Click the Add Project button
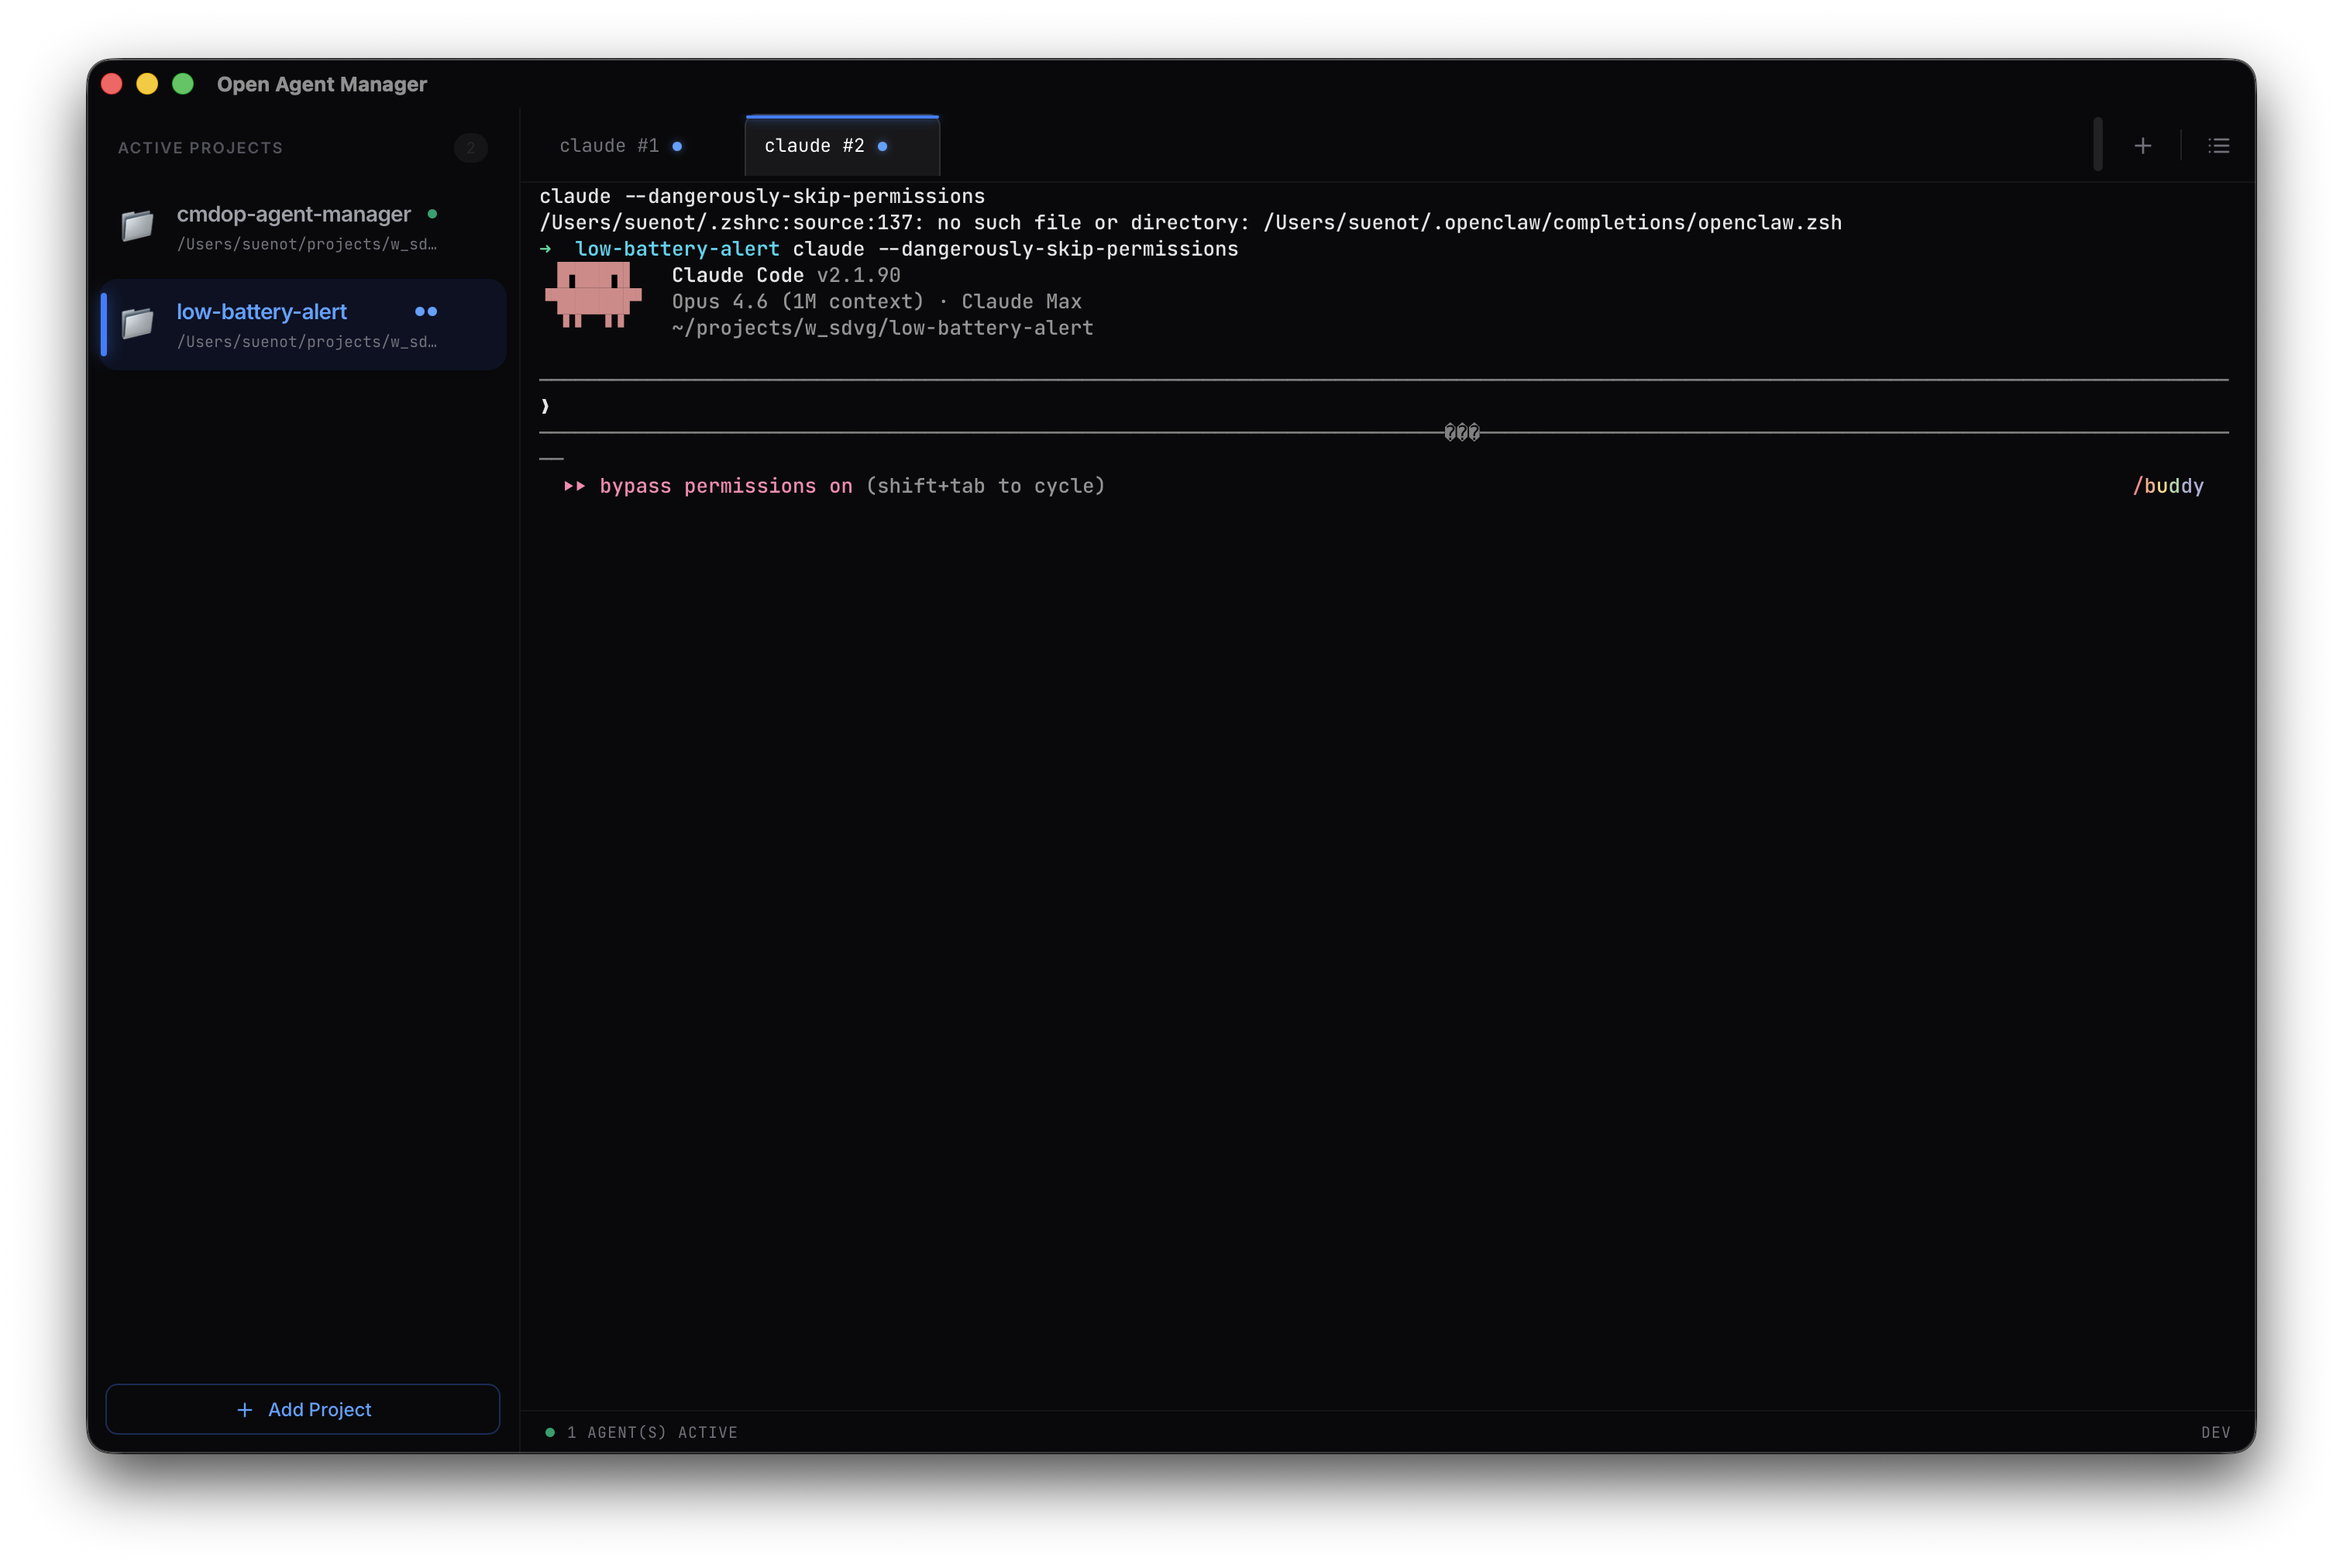Viewport: 2343px width, 1568px height. tap(302, 1409)
